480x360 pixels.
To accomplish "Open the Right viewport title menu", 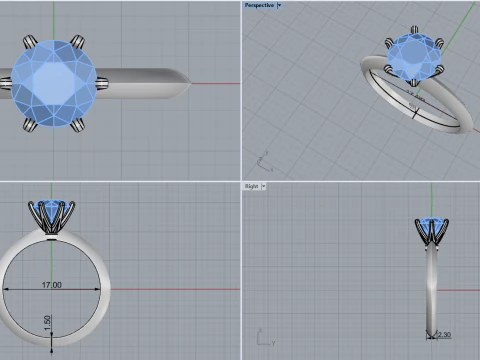I will pyautogui.click(x=251, y=186).
